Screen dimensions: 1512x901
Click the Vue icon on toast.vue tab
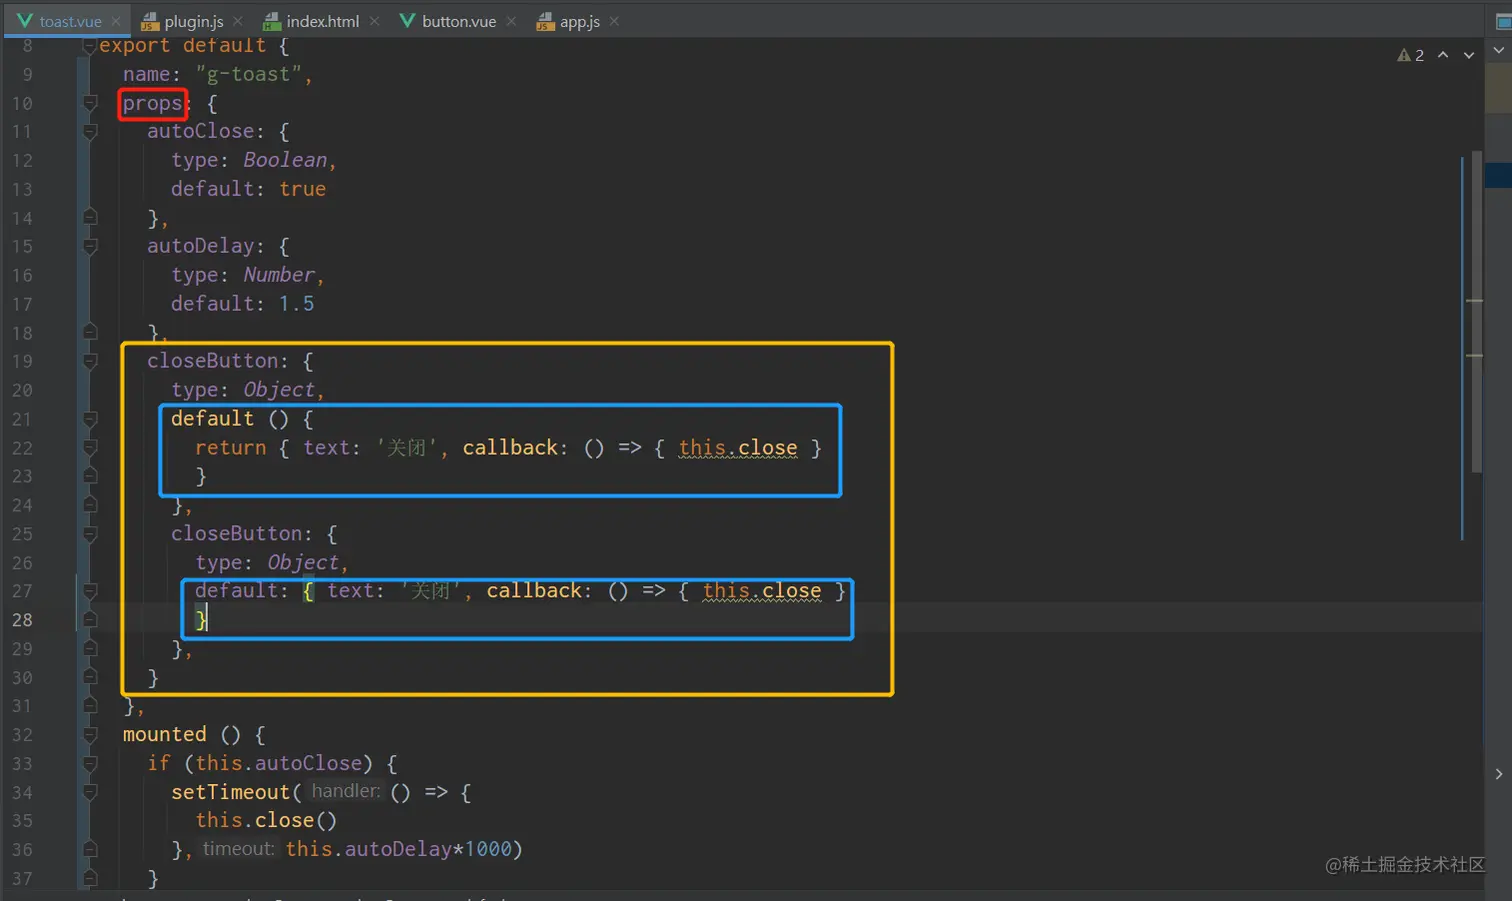click(x=25, y=20)
